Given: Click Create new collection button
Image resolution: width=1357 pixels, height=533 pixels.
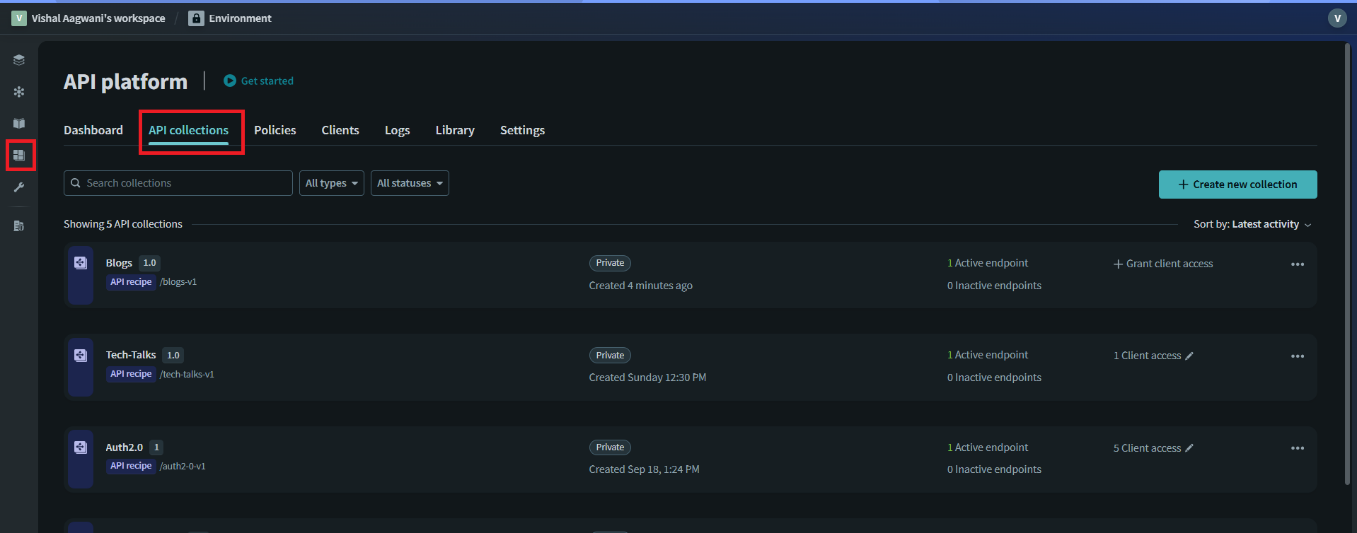Looking at the screenshot, I should pyautogui.click(x=1238, y=184).
